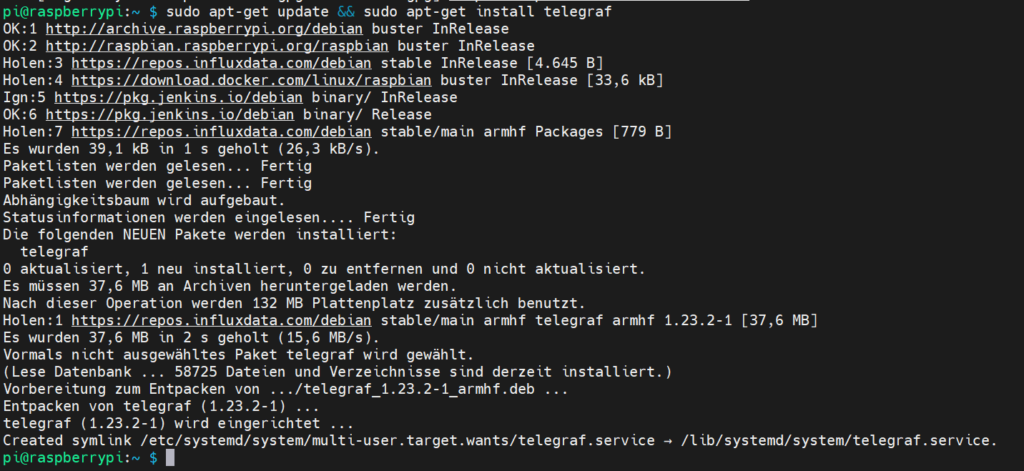Click the 'sudo apt-get update' command text
The width and height of the screenshot is (1024, 471).
254,12
